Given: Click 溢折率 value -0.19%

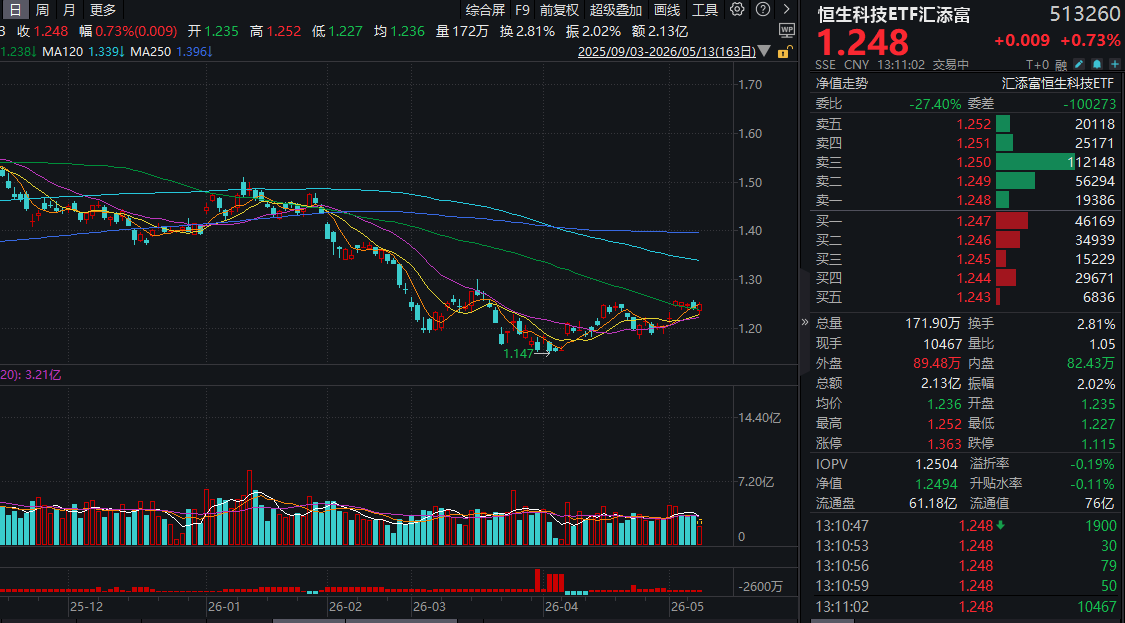Looking at the screenshot, I should (x=1093, y=464).
